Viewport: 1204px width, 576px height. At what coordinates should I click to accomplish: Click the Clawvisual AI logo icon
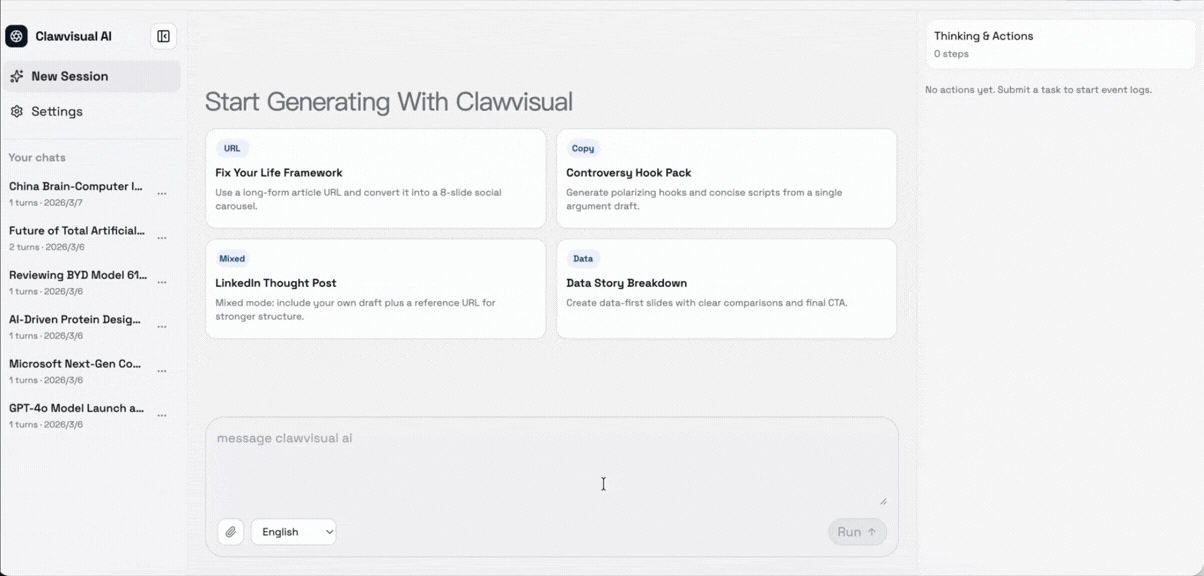coord(17,36)
